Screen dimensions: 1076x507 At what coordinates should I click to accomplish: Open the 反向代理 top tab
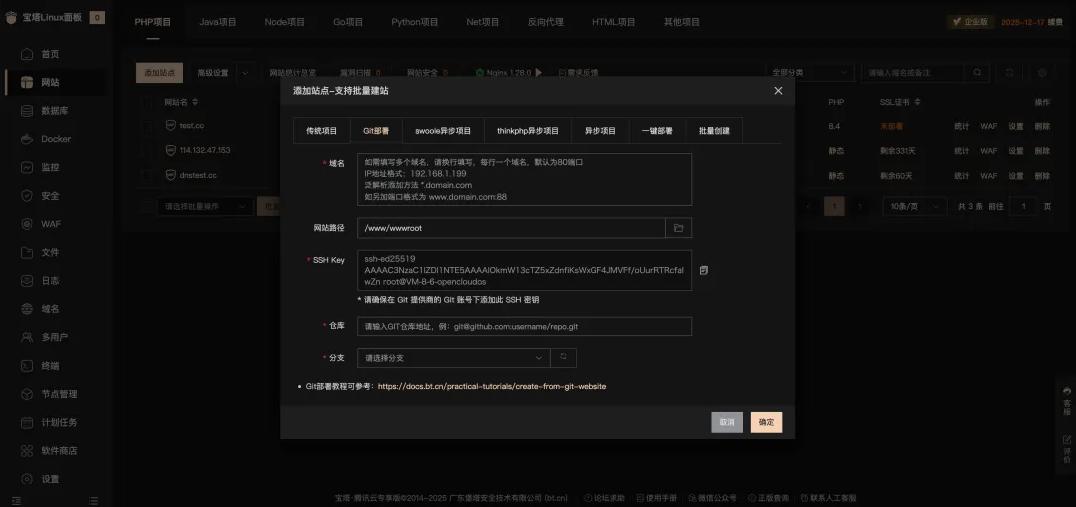[546, 22]
